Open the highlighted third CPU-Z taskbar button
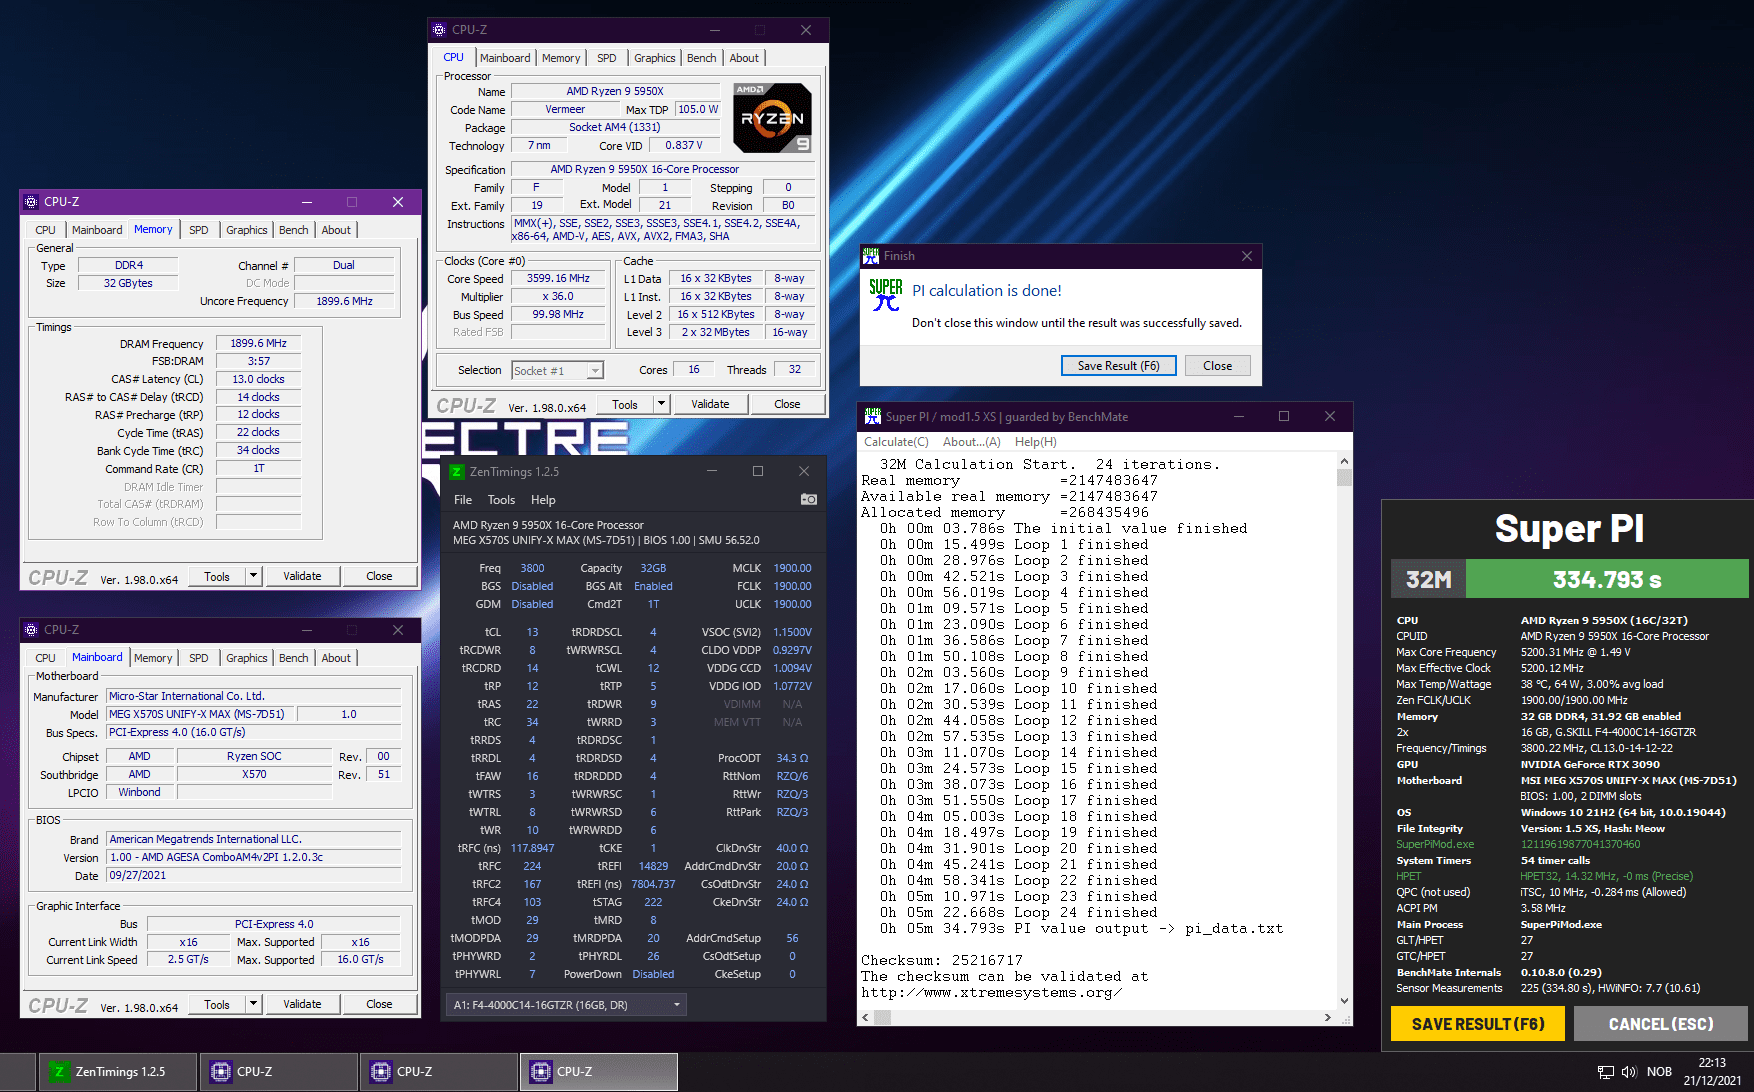 pos(599,1071)
